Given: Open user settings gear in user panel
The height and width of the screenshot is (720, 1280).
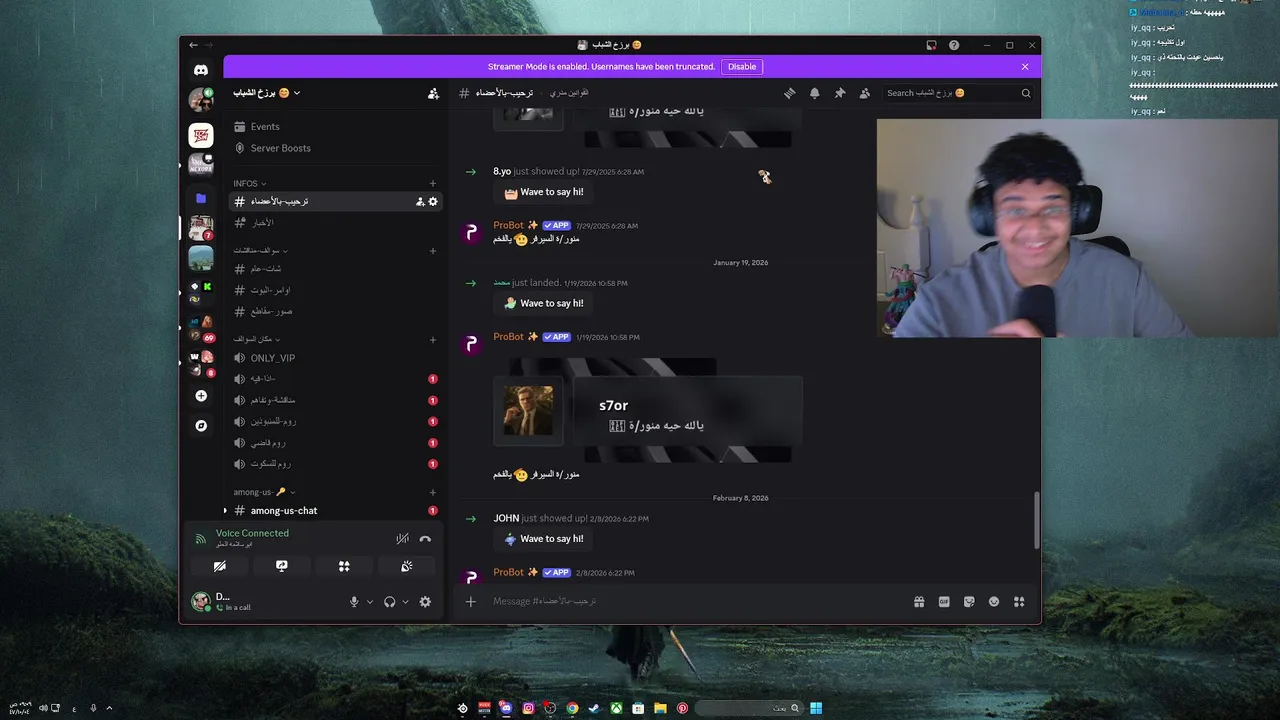Looking at the screenshot, I should point(425,601).
